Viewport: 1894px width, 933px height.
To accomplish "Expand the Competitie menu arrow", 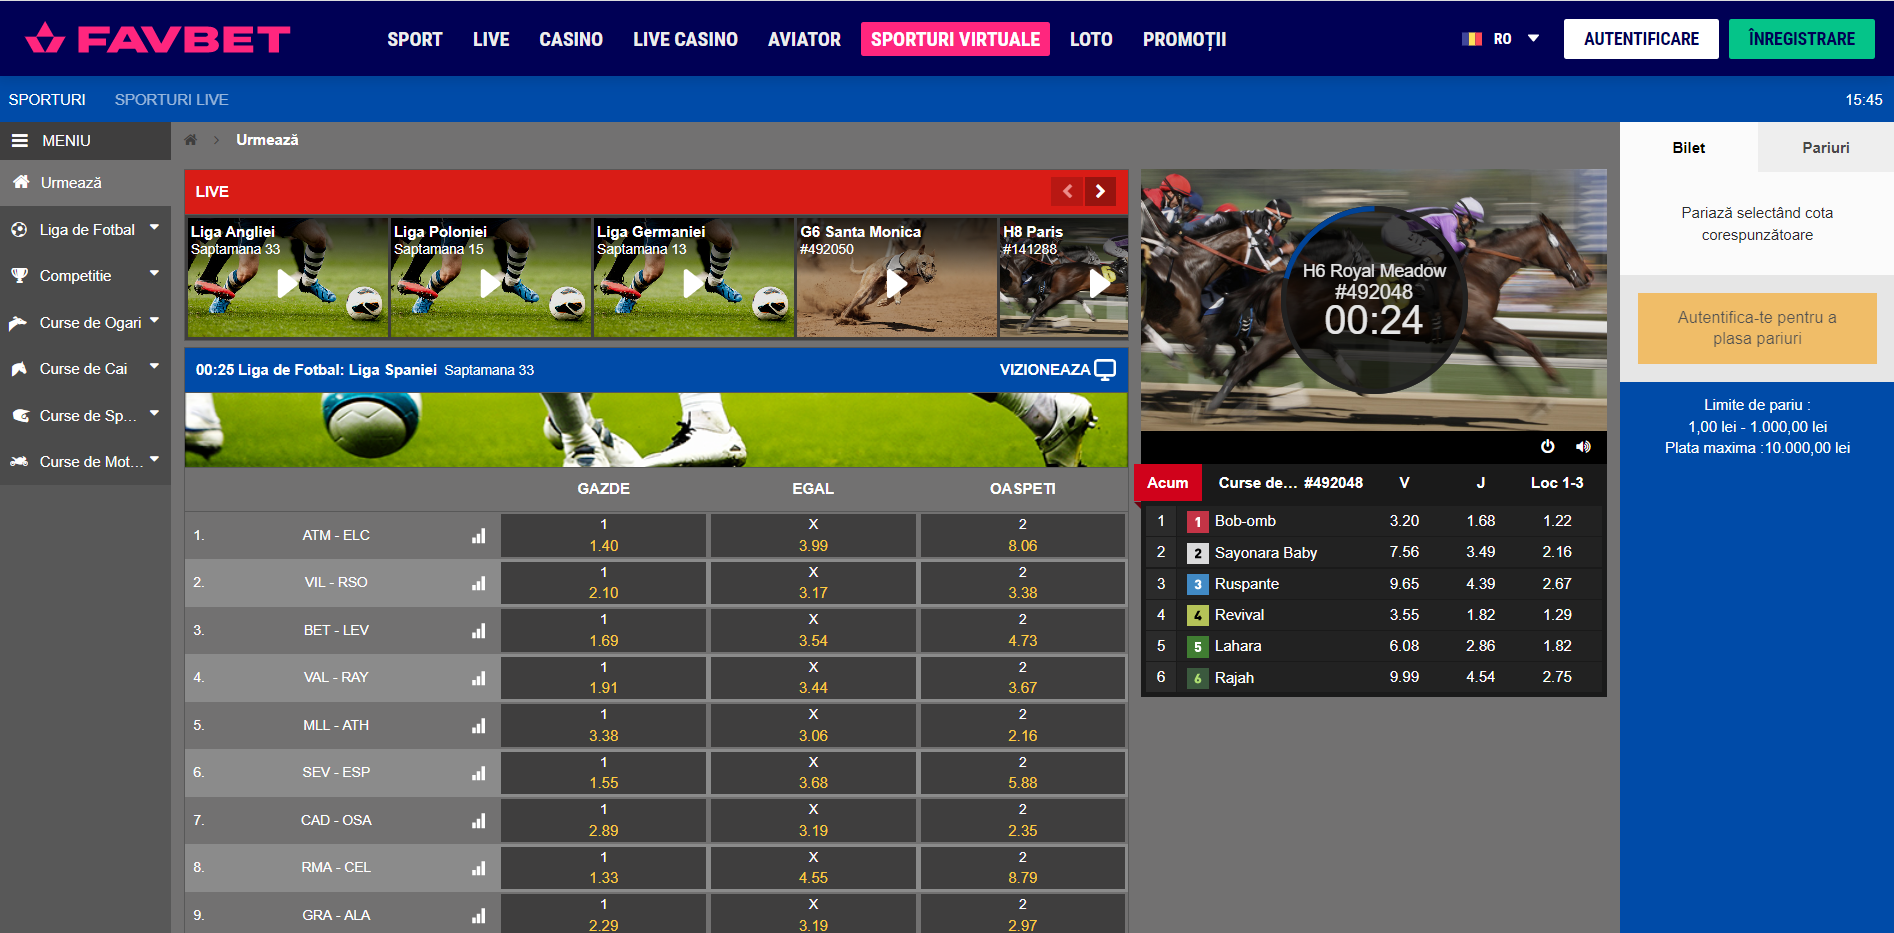I will coord(154,274).
